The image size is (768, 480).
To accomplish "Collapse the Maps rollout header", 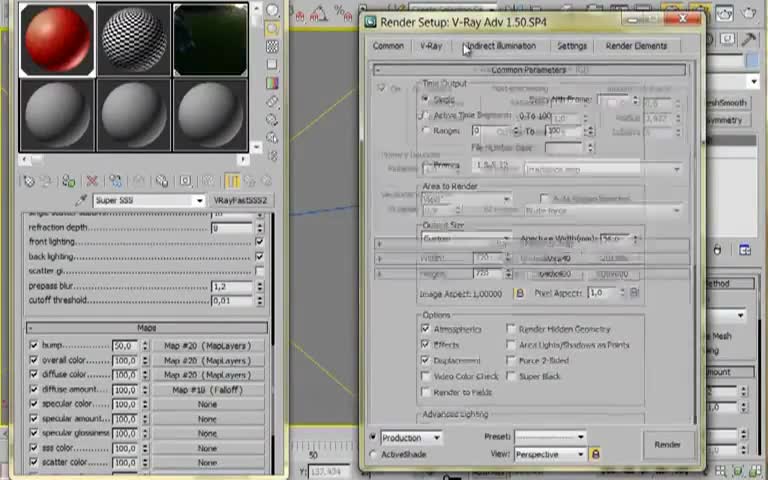I will [x=146, y=328].
